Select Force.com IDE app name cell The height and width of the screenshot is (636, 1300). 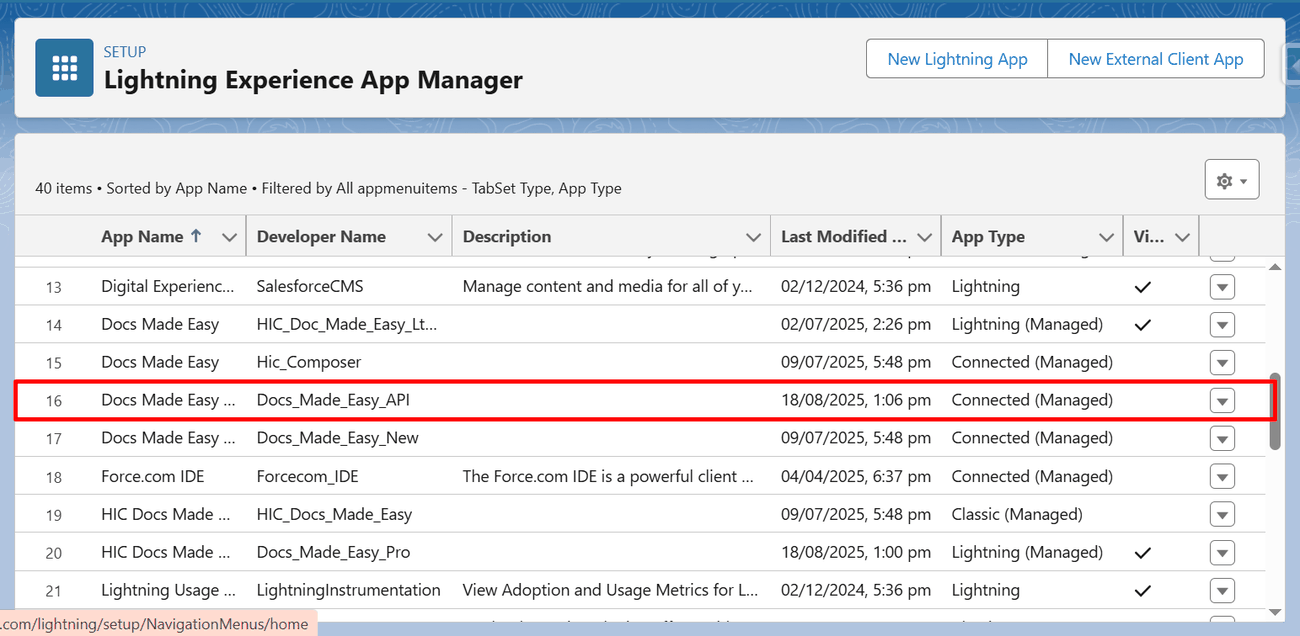[x=152, y=476]
